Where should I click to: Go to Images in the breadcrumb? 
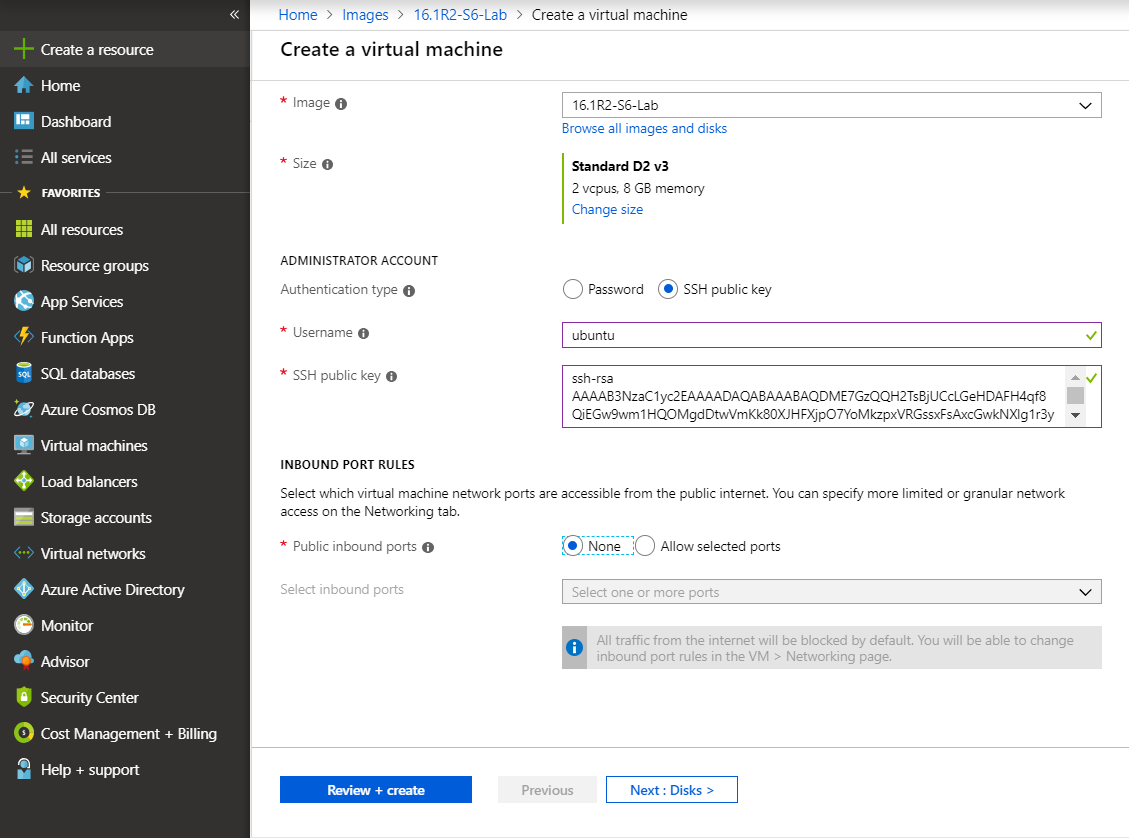coord(365,14)
